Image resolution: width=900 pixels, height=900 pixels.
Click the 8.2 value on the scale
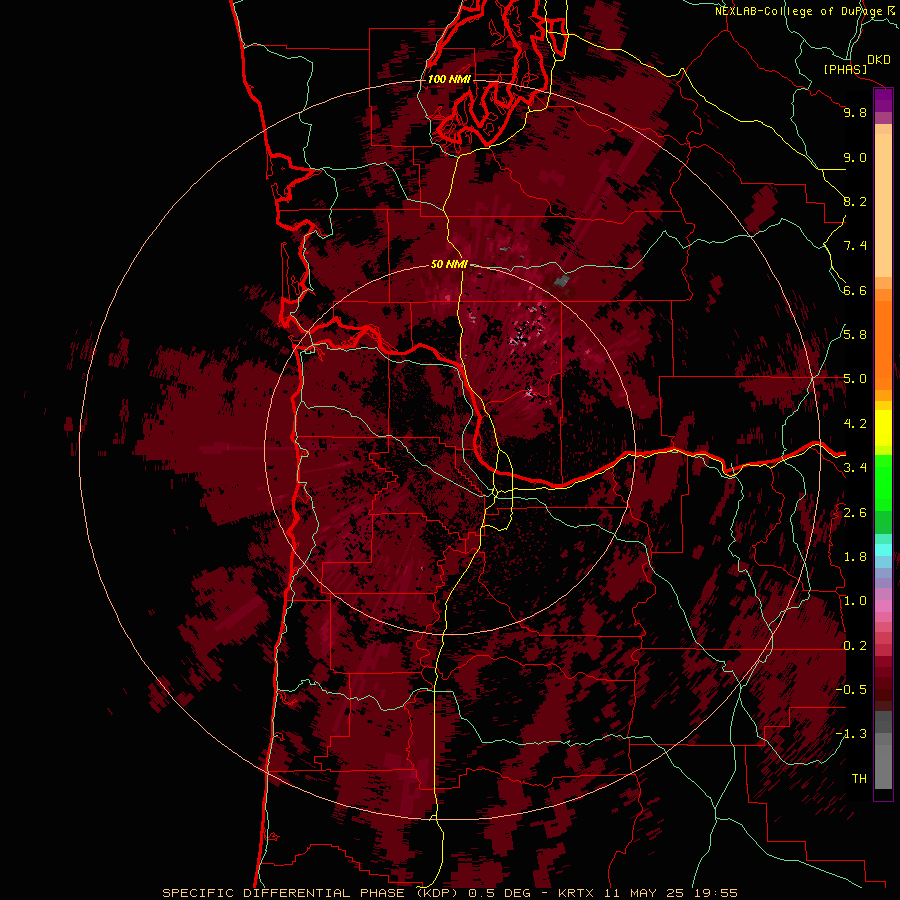pyautogui.click(x=855, y=201)
